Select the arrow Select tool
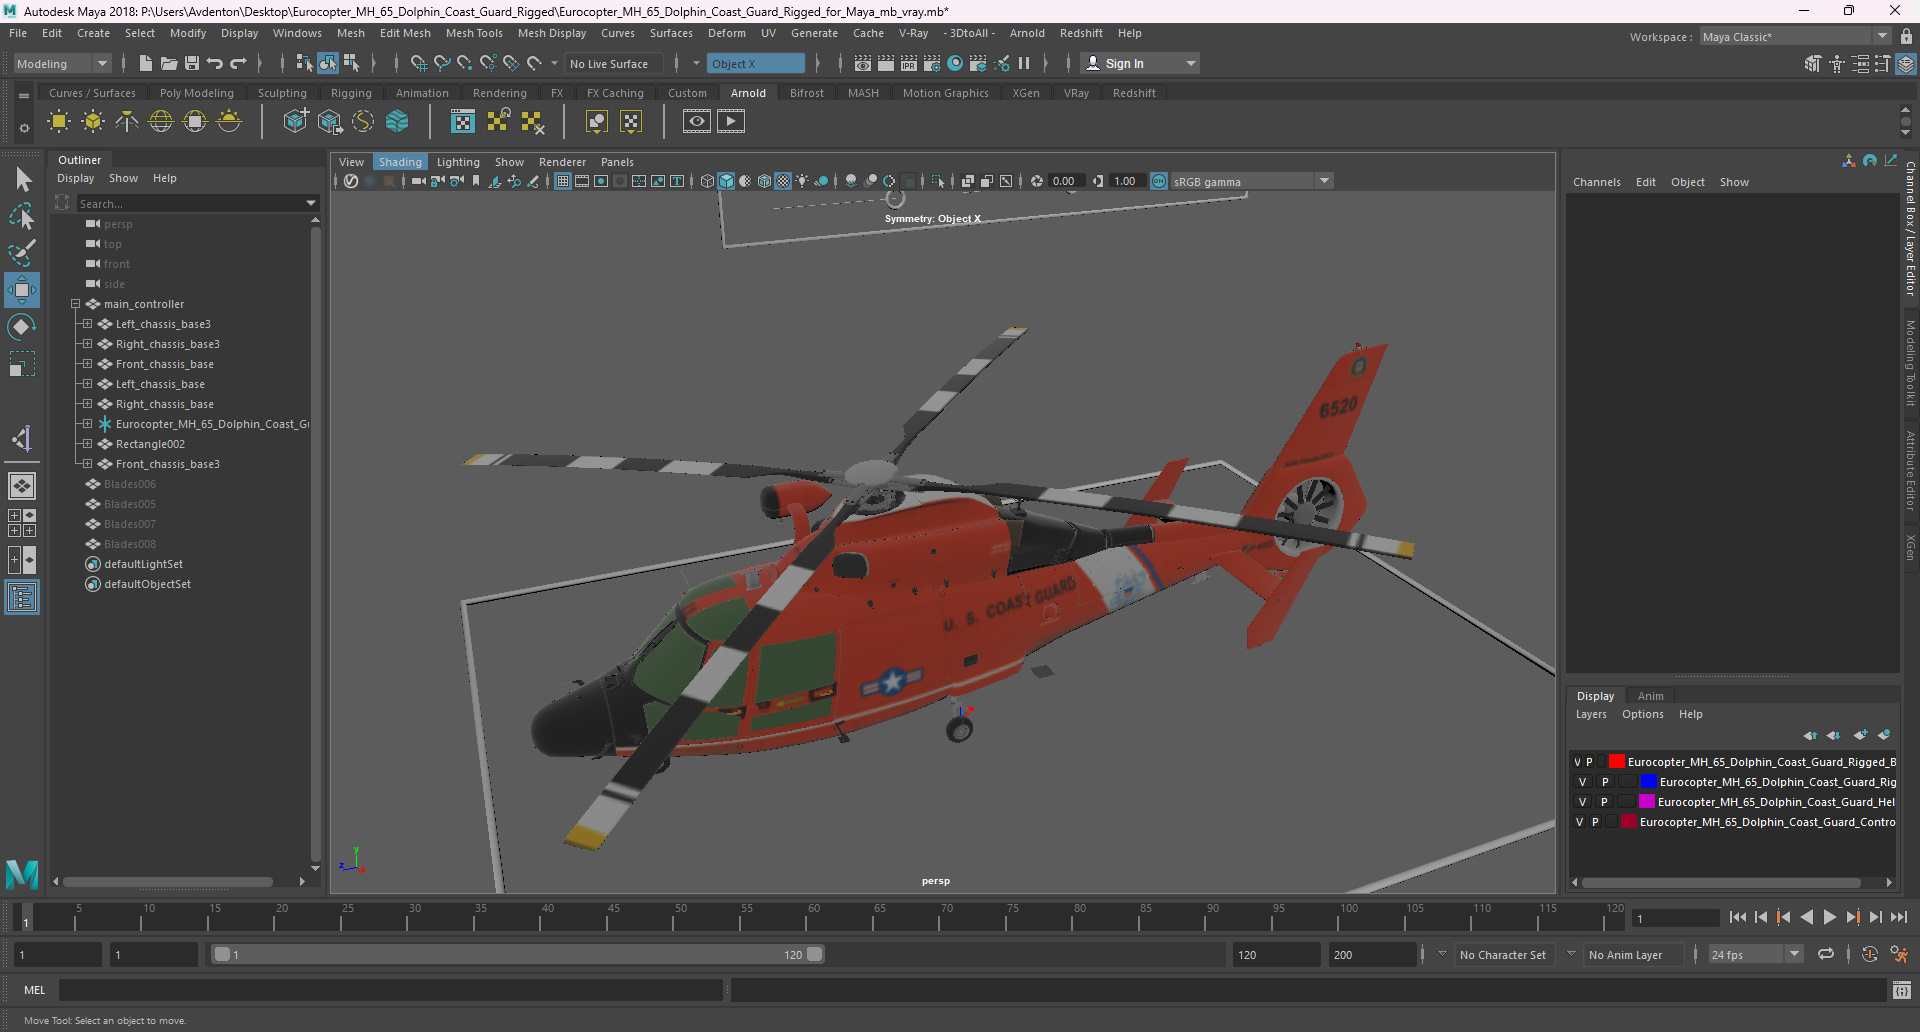Image resolution: width=1920 pixels, height=1032 pixels. 23,179
